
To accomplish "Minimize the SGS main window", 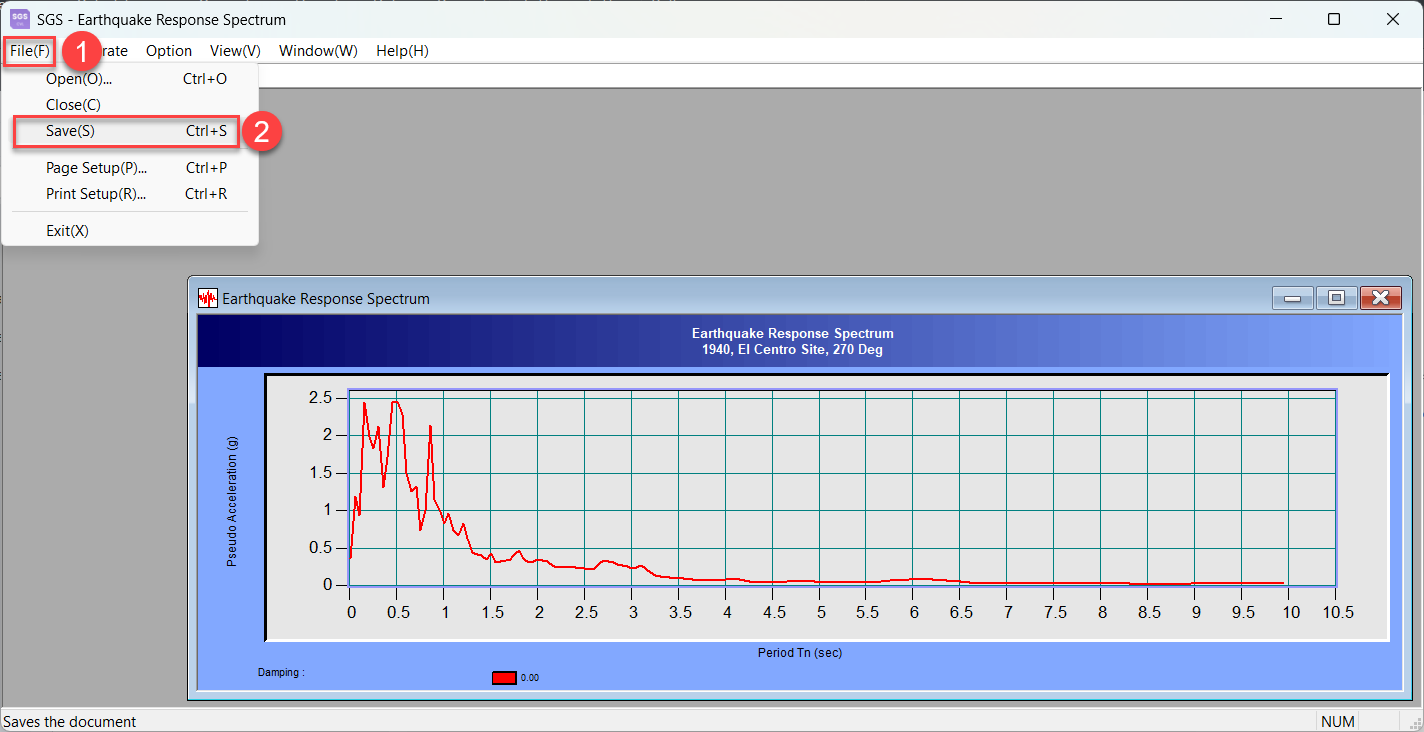I will [x=1276, y=19].
